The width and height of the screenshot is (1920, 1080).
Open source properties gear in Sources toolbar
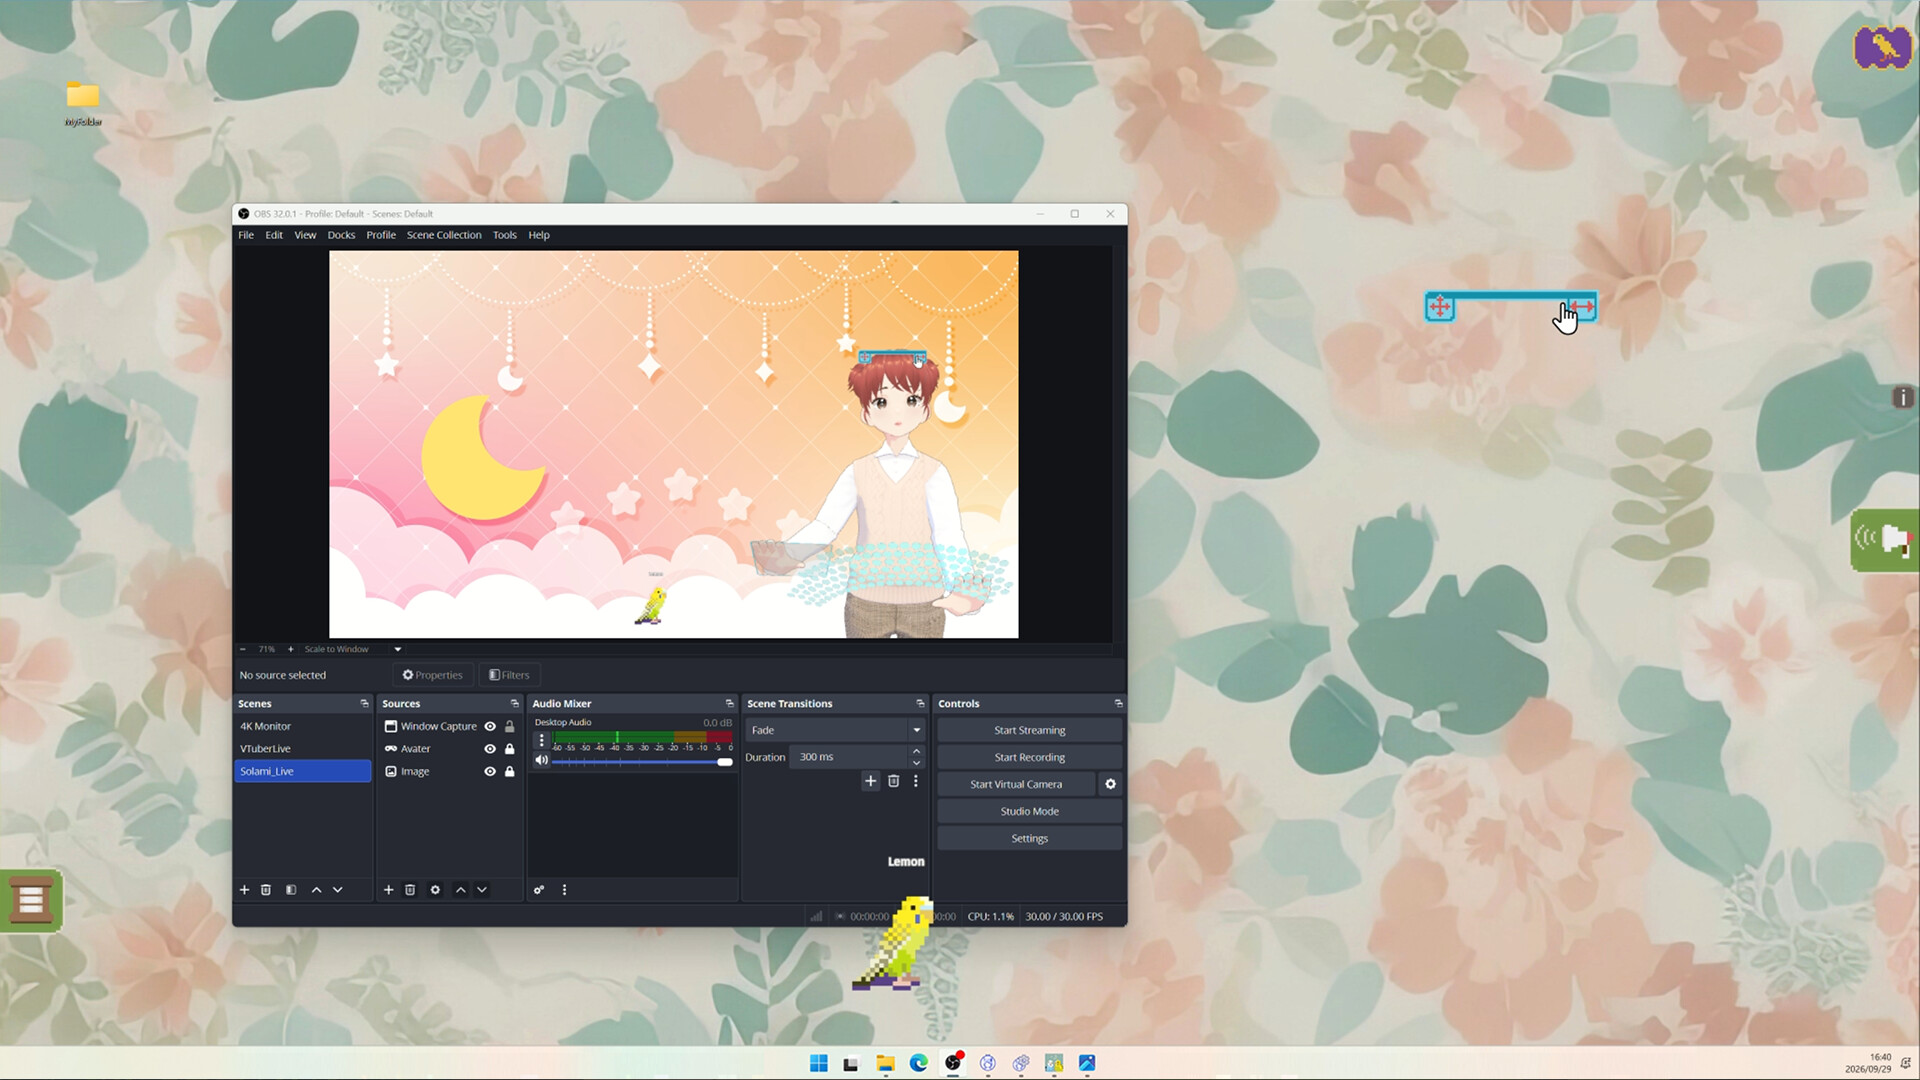pos(435,890)
